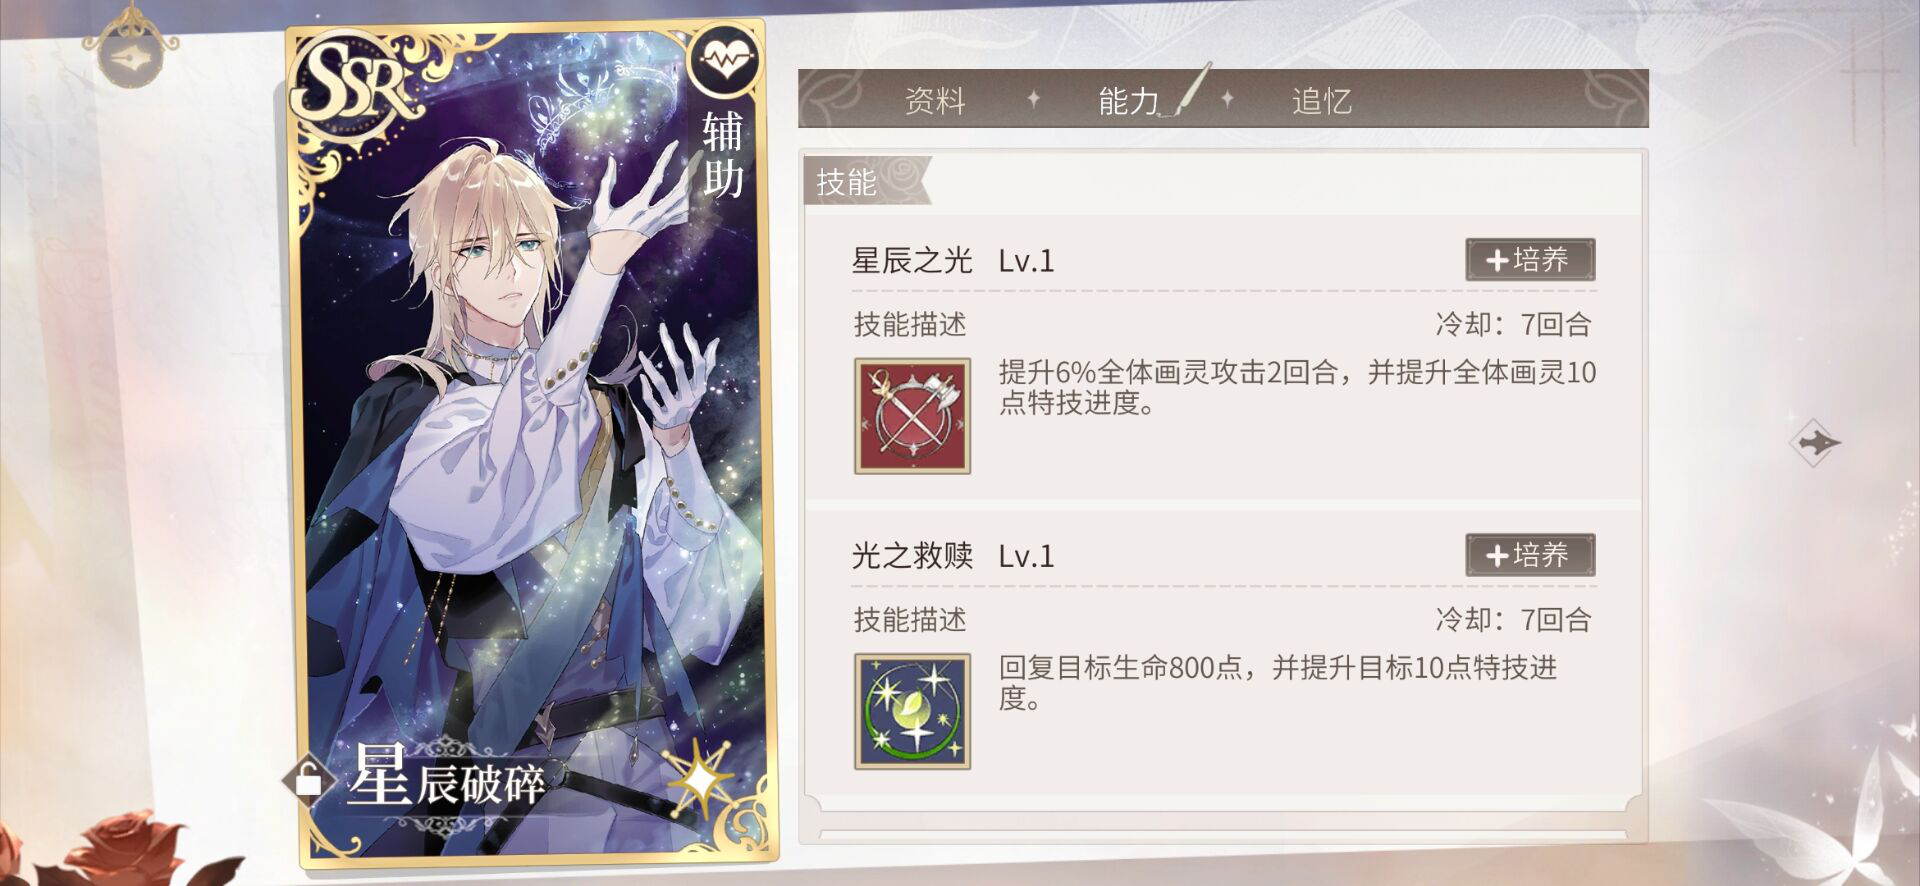This screenshot has width=1920, height=886.
Task: Tap the 冷却:7回合 label of 星辰之光
Action: point(1513,324)
